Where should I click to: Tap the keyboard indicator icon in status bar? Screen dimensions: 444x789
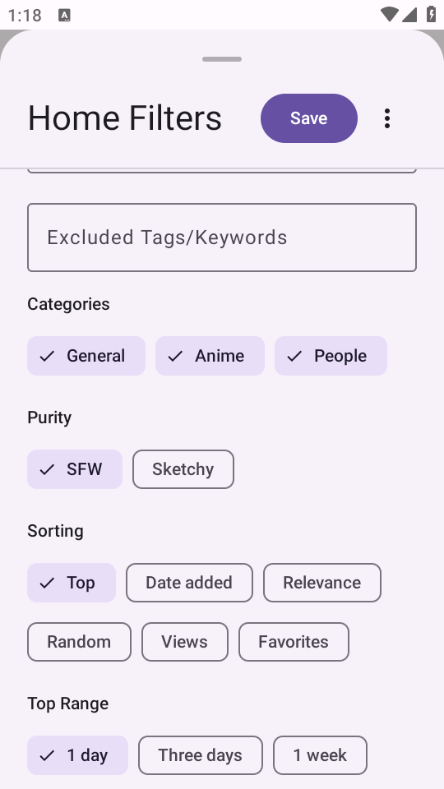(64, 15)
